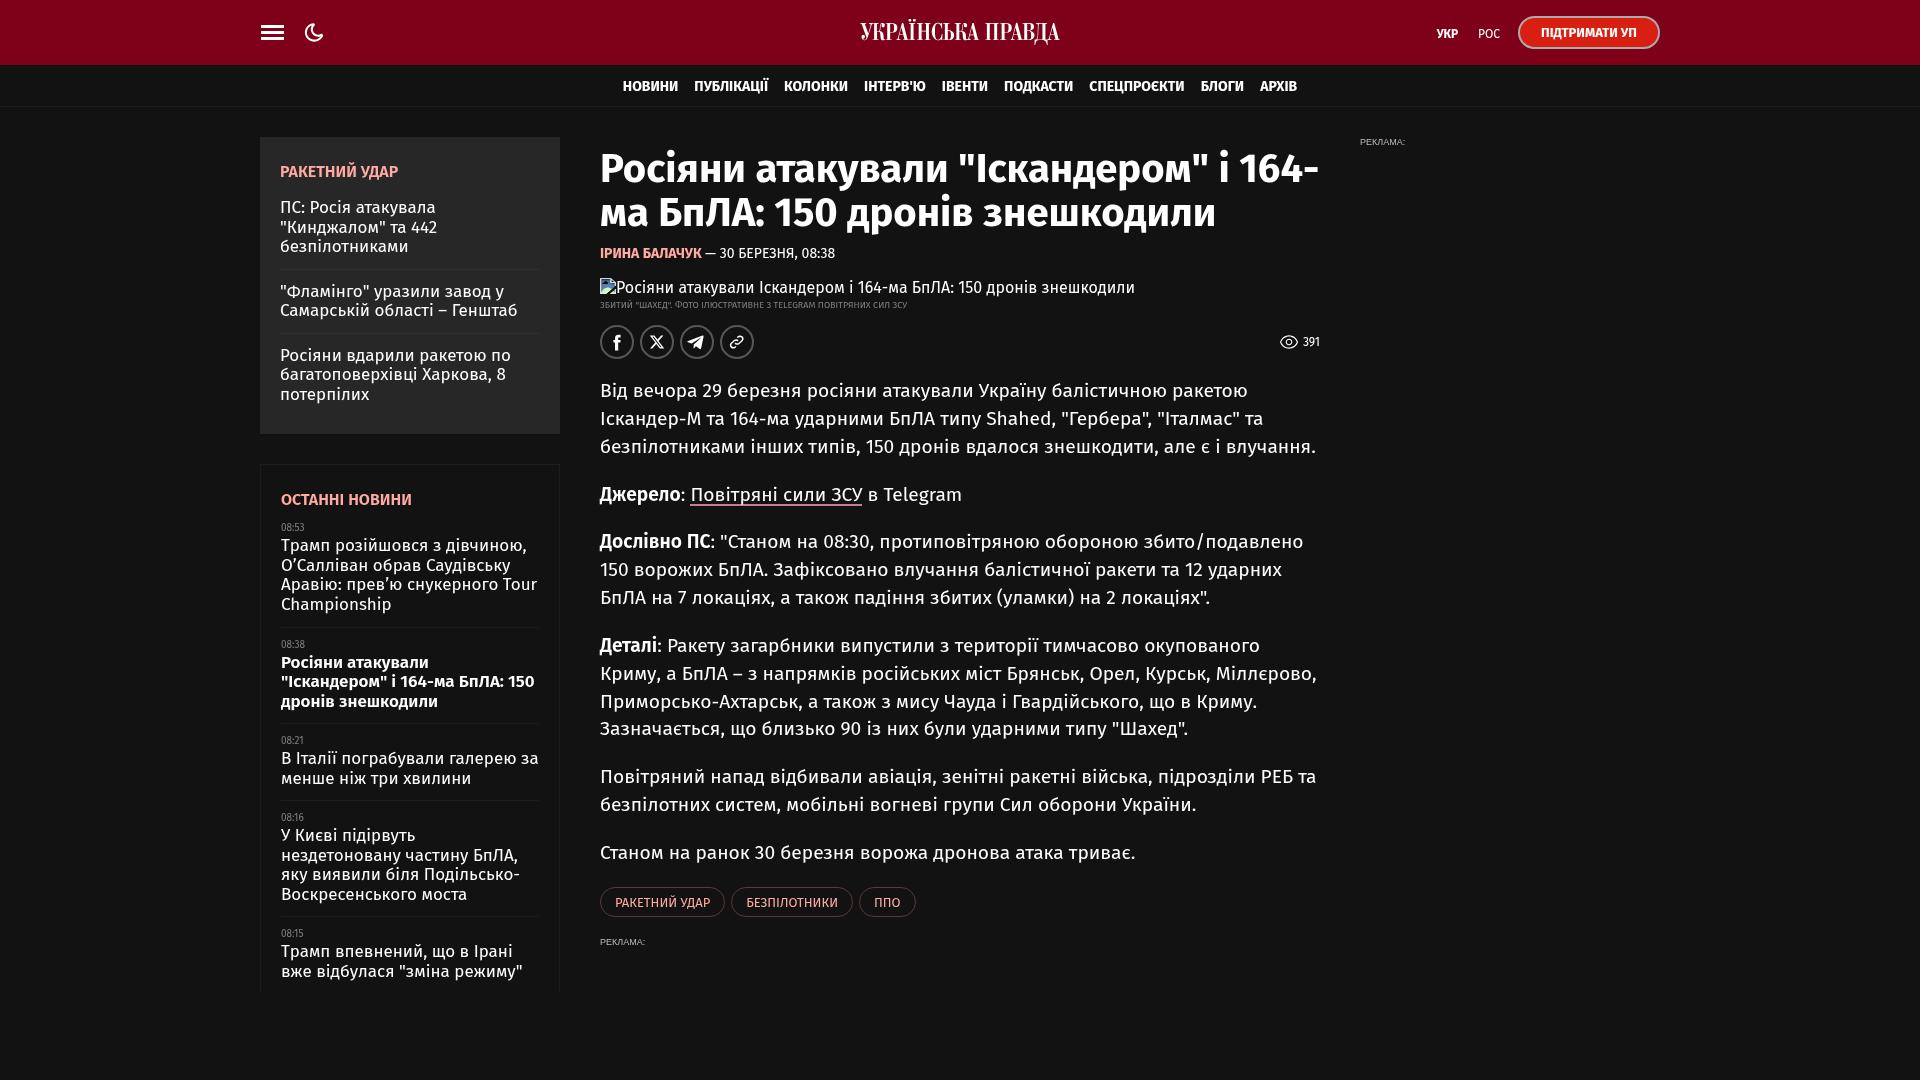Viewport: 1920px width, 1080px height.
Task: Open Повітряні сили ЗСУ source link
Action: pyautogui.click(x=775, y=495)
